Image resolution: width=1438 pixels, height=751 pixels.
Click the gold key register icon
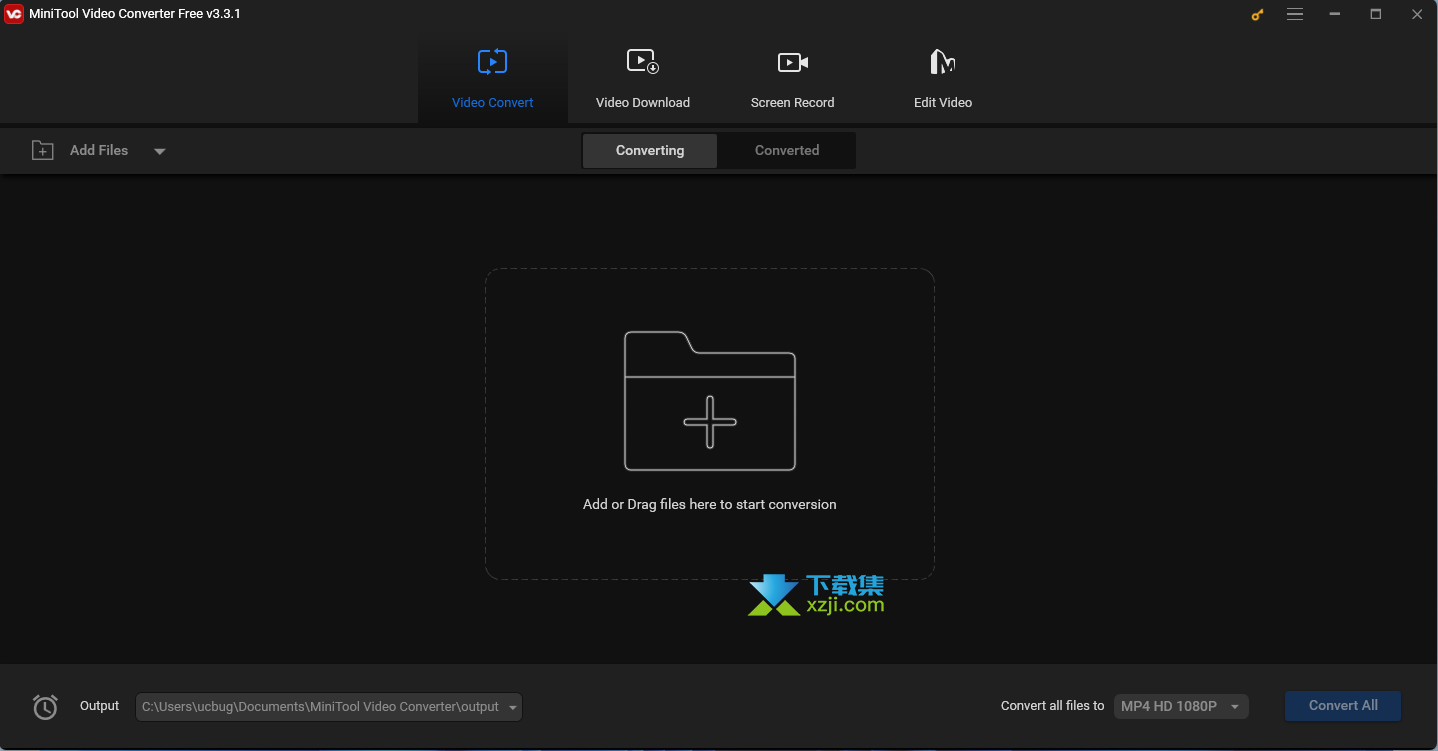(1258, 15)
